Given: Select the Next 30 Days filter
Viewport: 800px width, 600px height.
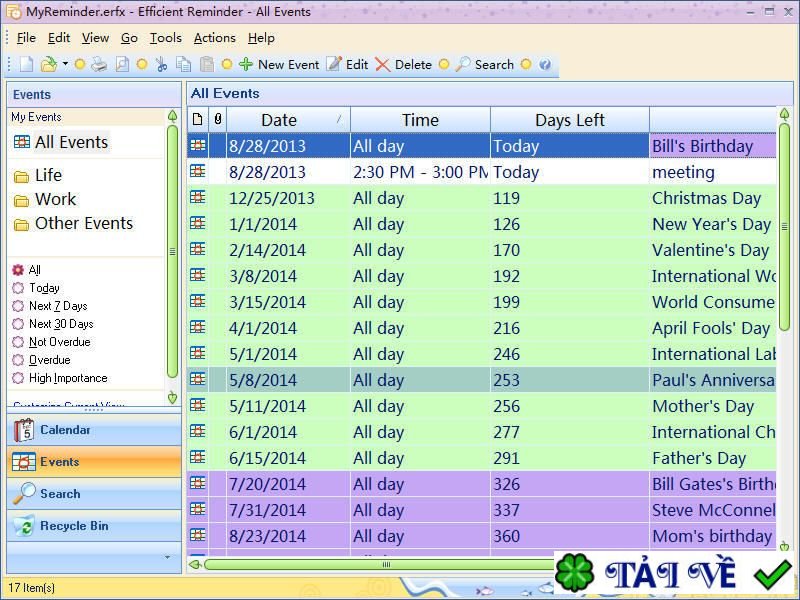Looking at the screenshot, I should pyautogui.click(x=53, y=324).
